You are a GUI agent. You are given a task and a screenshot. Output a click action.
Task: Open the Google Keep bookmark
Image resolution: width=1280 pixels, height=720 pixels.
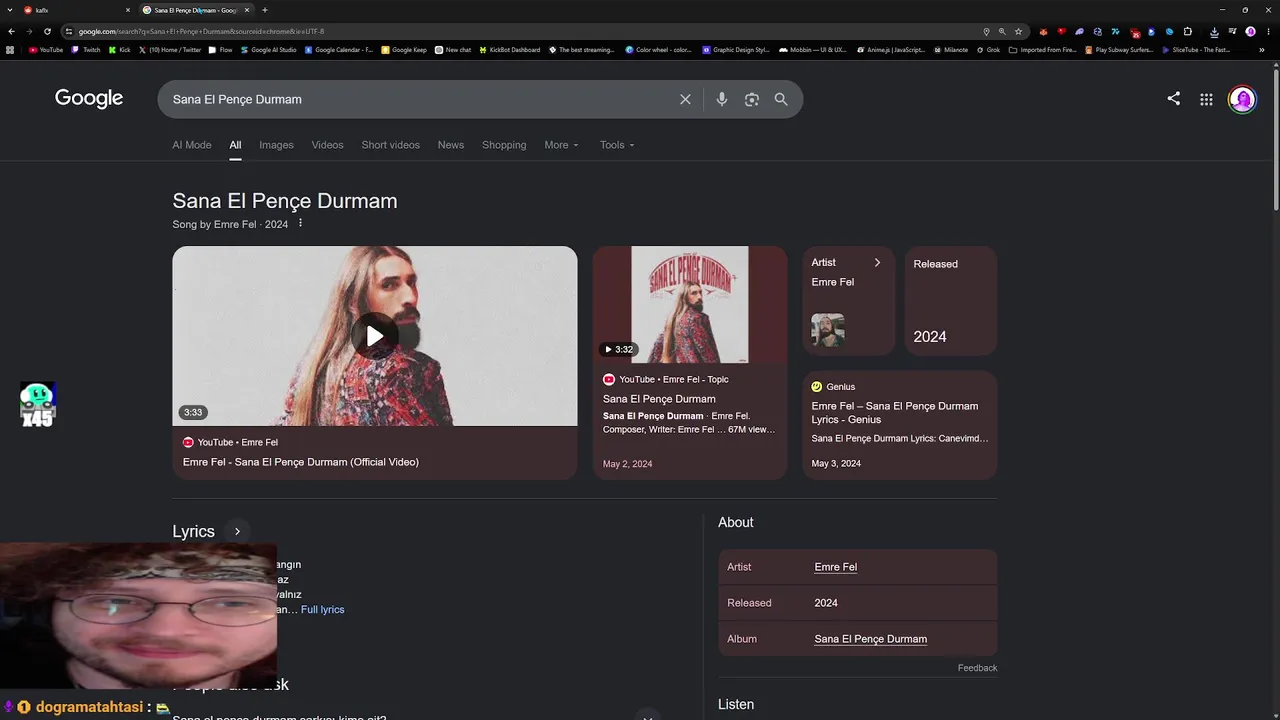click(x=404, y=50)
